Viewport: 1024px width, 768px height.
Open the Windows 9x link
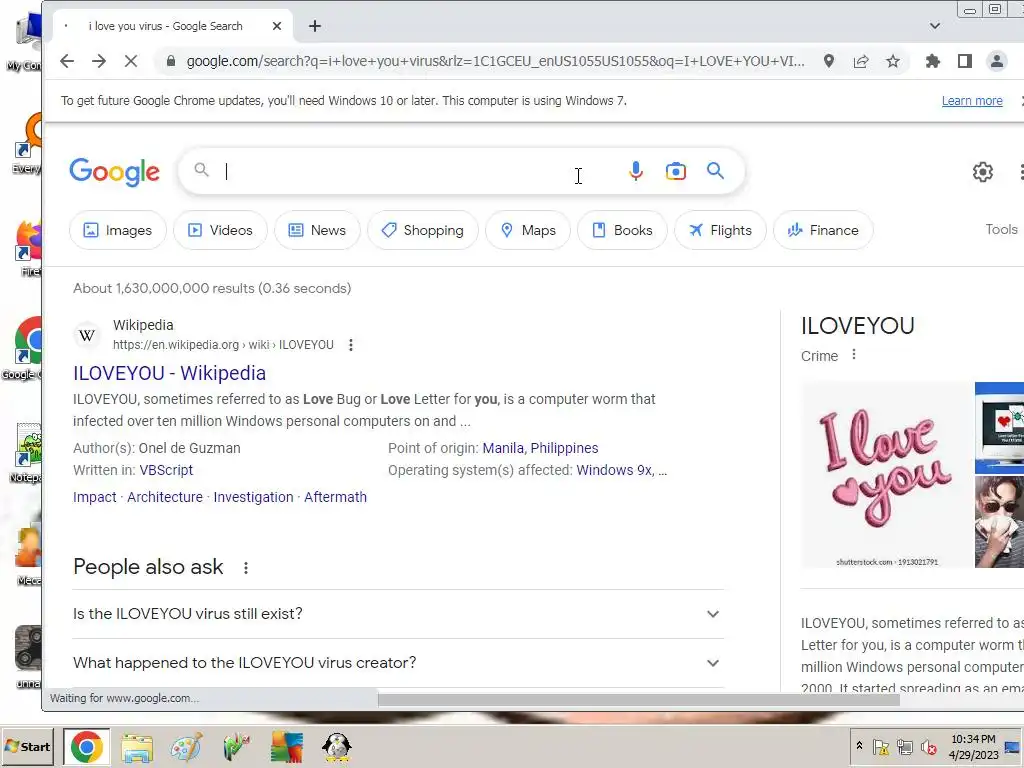tap(614, 470)
